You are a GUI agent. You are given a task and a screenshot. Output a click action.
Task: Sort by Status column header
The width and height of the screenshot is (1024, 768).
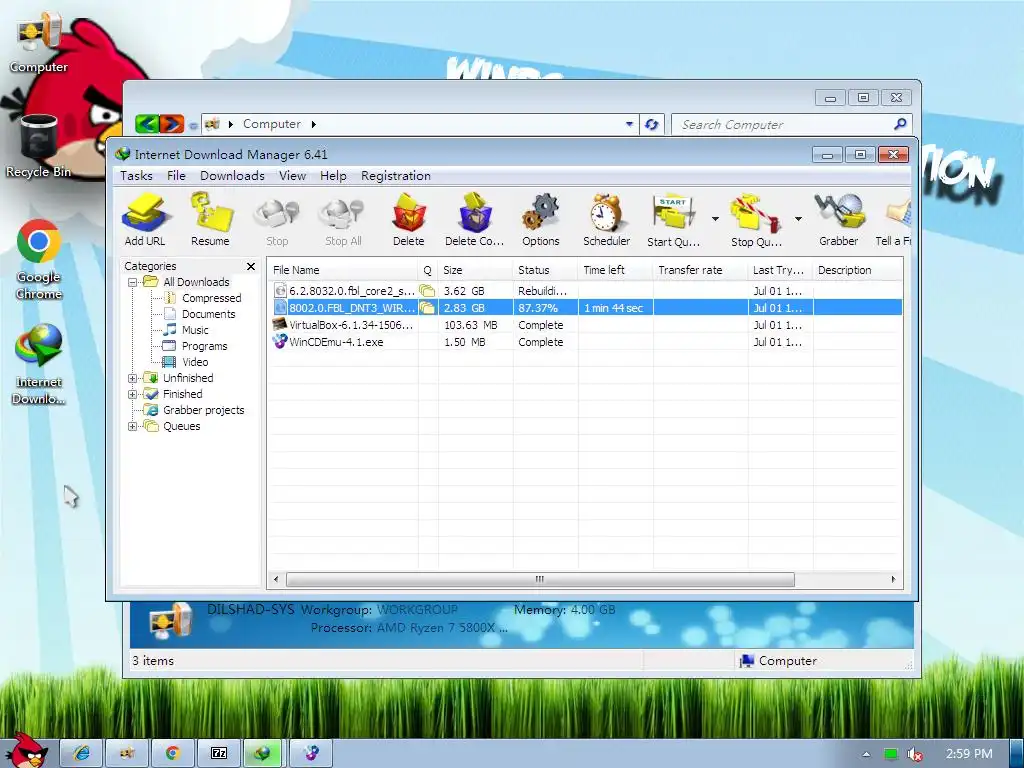(x=545, y=270)
